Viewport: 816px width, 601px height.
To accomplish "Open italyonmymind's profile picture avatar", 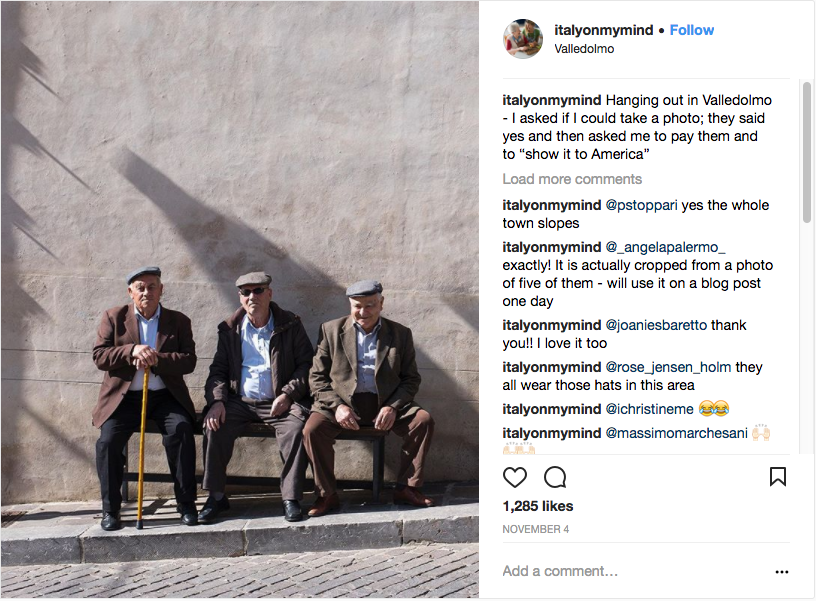I will pos(523,39).
